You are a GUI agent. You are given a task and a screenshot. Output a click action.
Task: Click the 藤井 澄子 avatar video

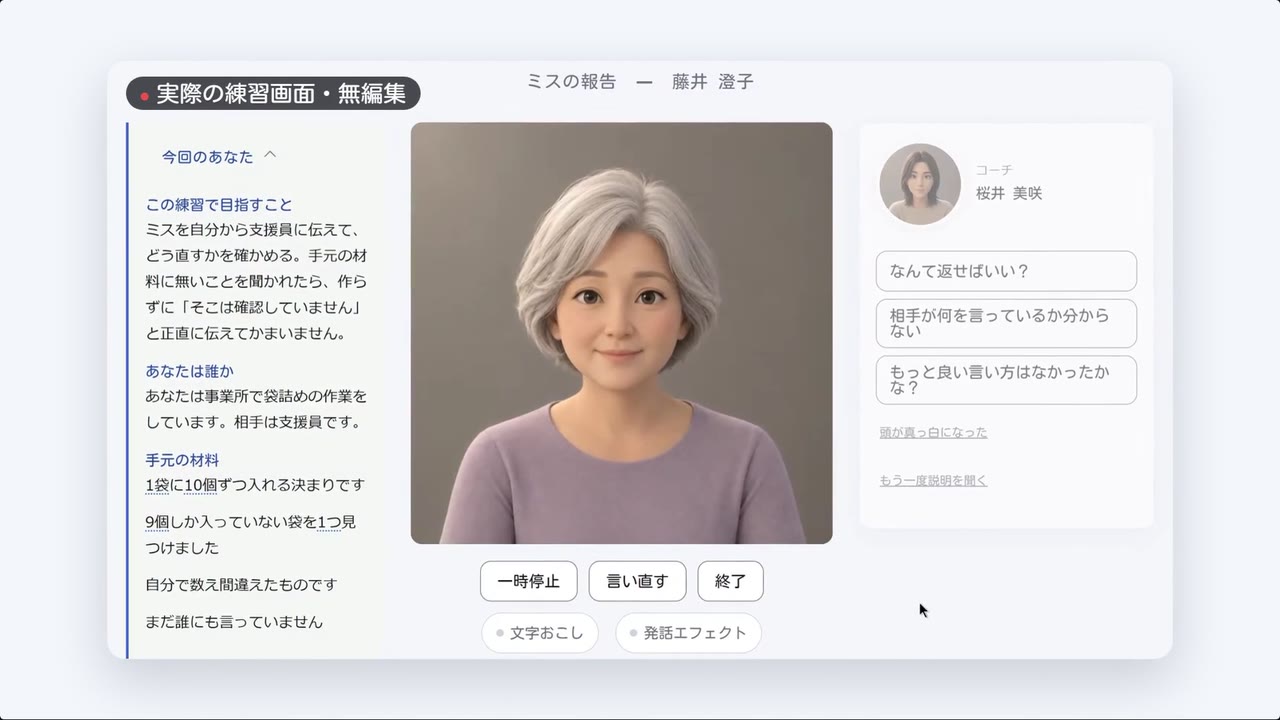click(621, 333)
